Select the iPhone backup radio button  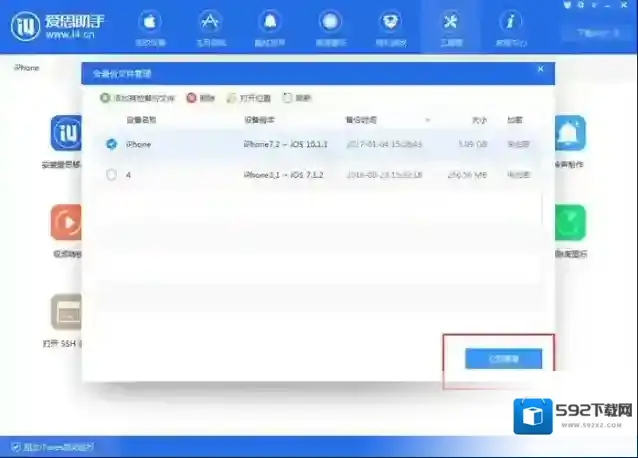[x=111, y=145]
